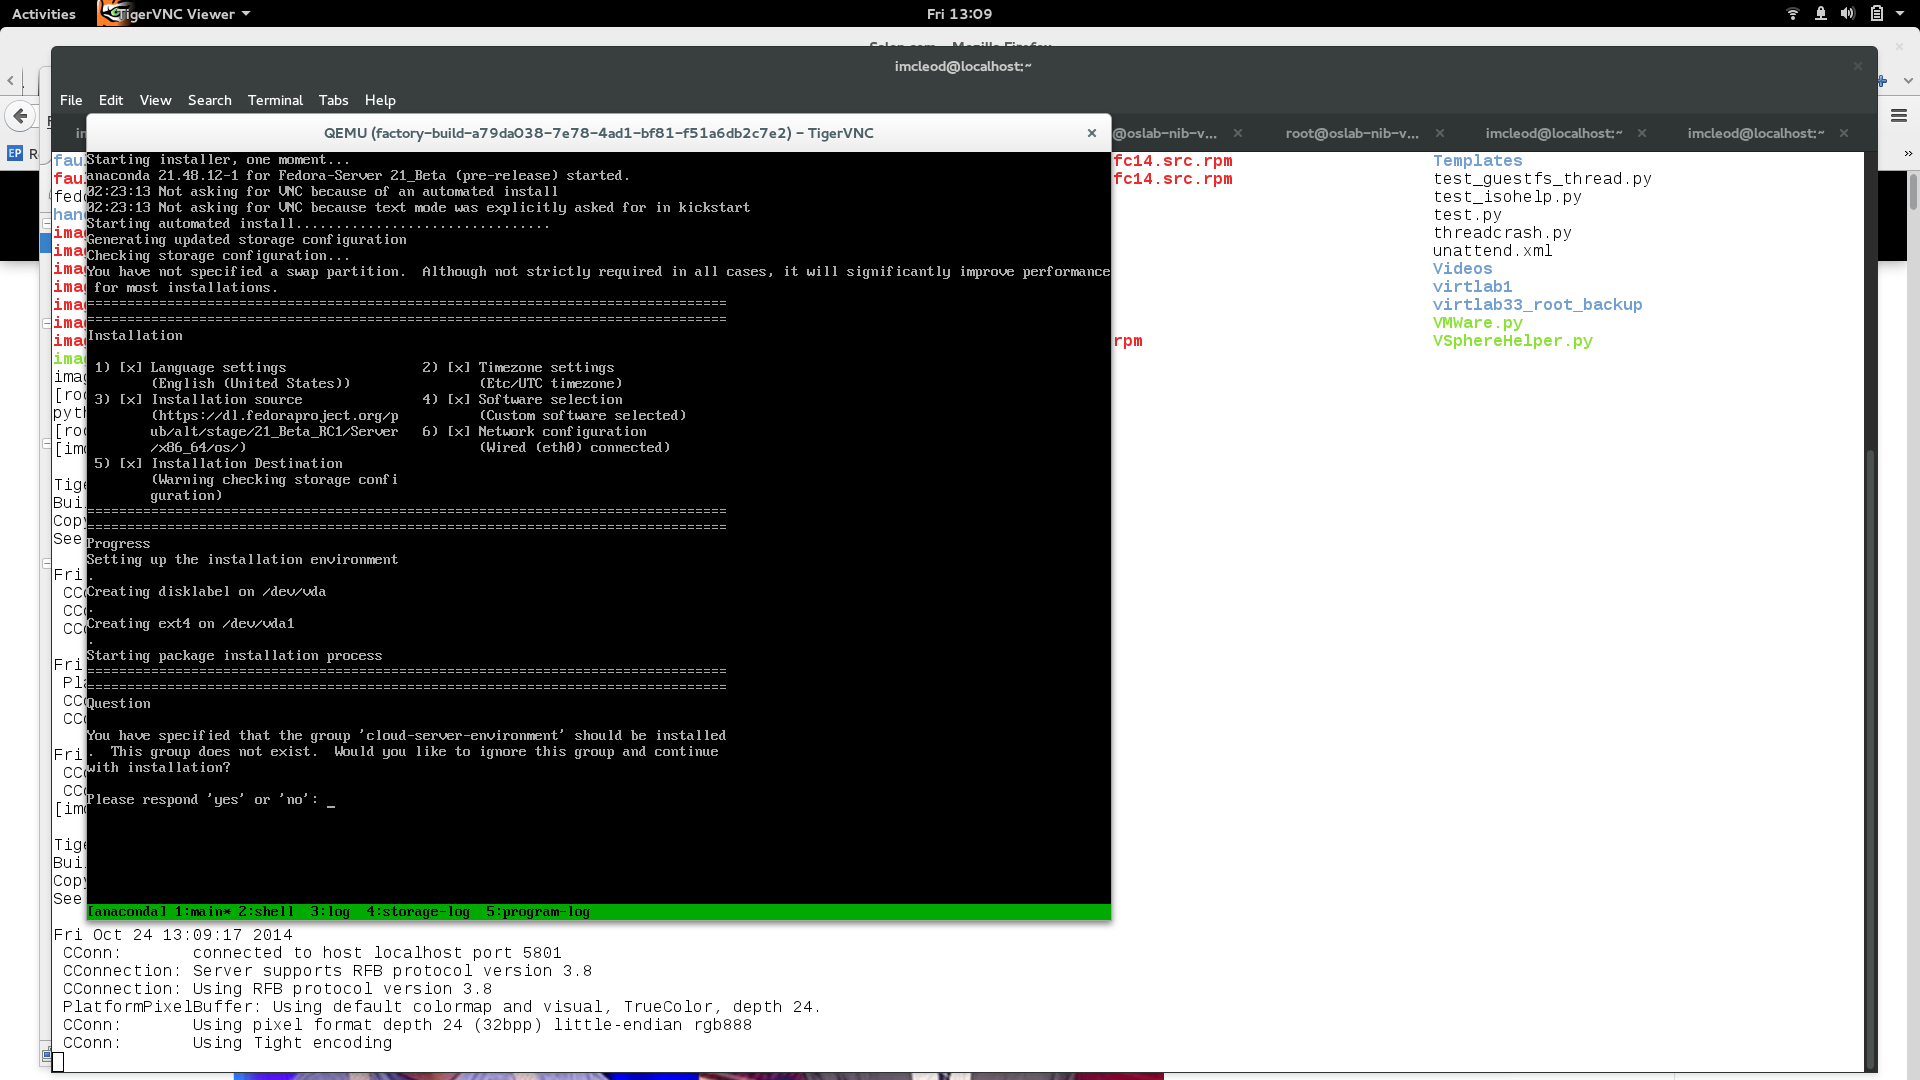Expand the Firefox tab list chevron
The height and width of the screenshot is (1080, 1920).
point(1908,81)
